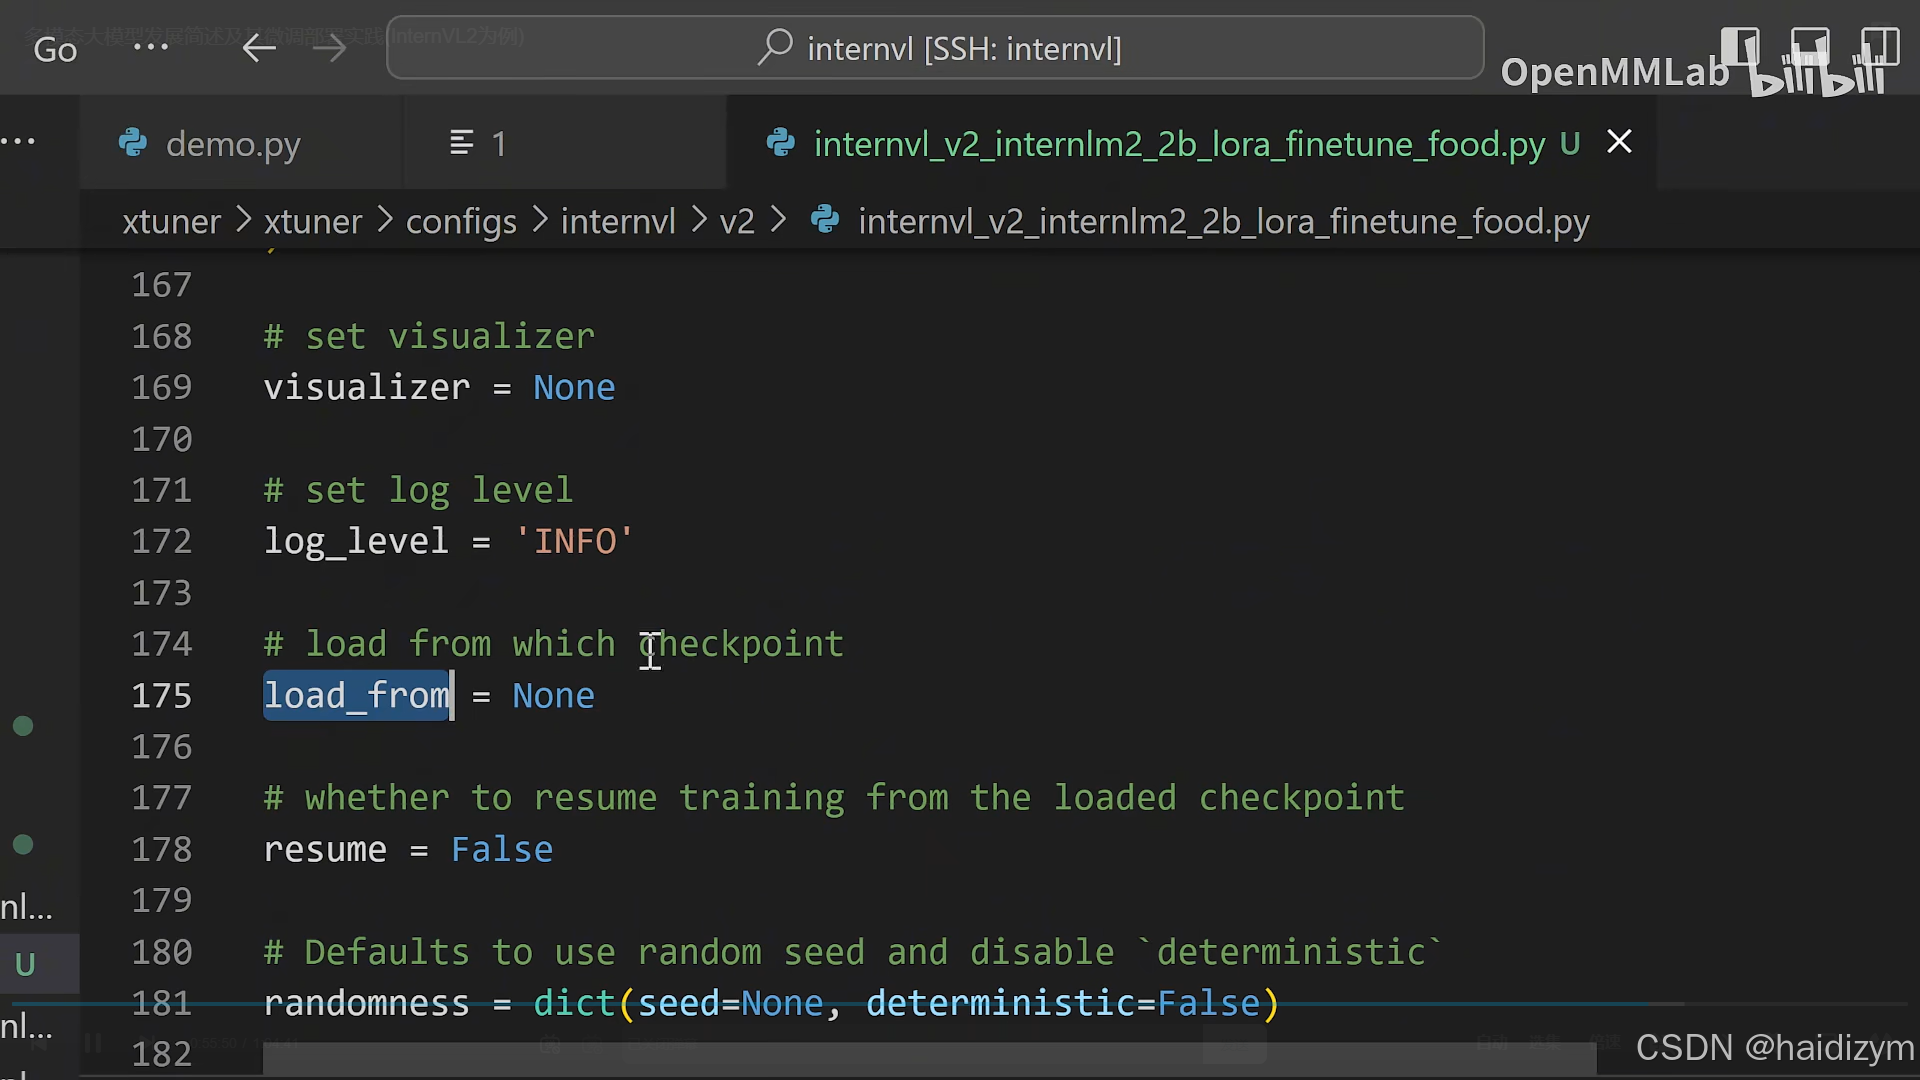Image resolution: width=1920 pixels, height=1080 pixels.
Task: Close the internvl_v2 finetune_food.py tab
Action: pyautogui.click(x=1619, y=142)
